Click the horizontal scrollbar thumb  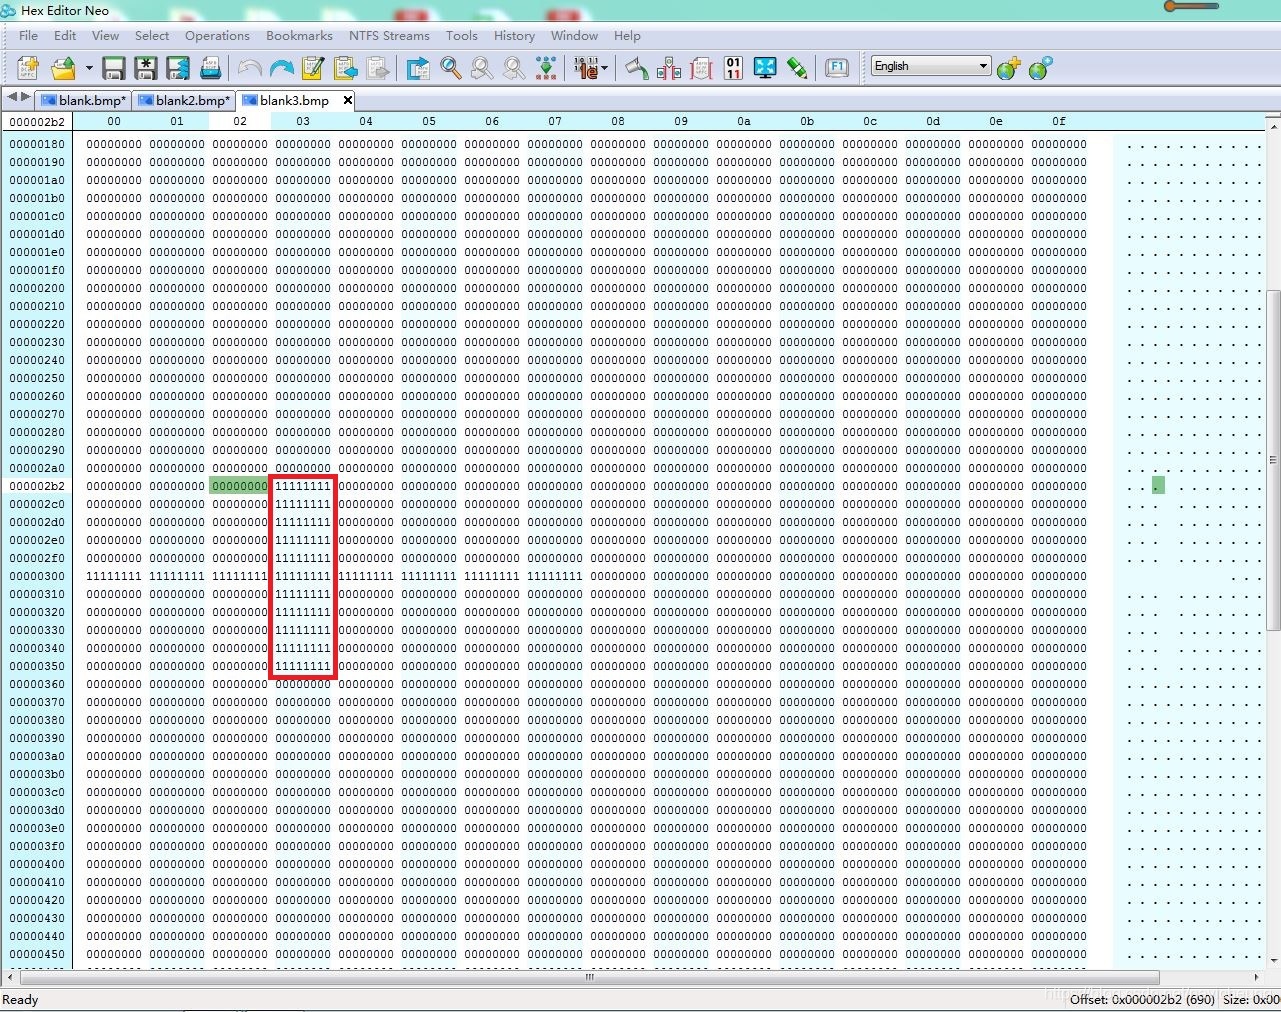589,977
